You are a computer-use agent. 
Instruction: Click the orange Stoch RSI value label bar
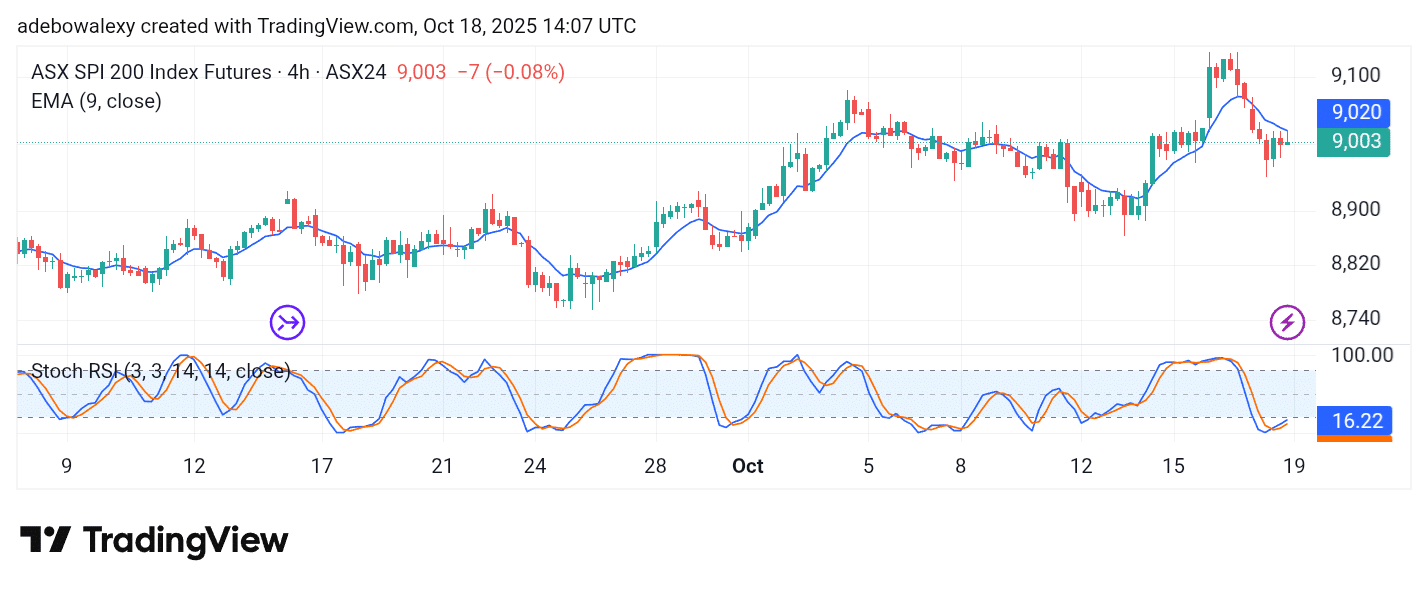click(1356, 438)
